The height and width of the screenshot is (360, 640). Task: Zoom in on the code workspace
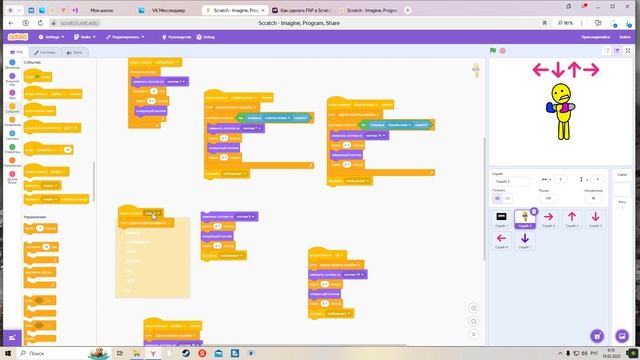pyautogui.click(x=473, y=308)
